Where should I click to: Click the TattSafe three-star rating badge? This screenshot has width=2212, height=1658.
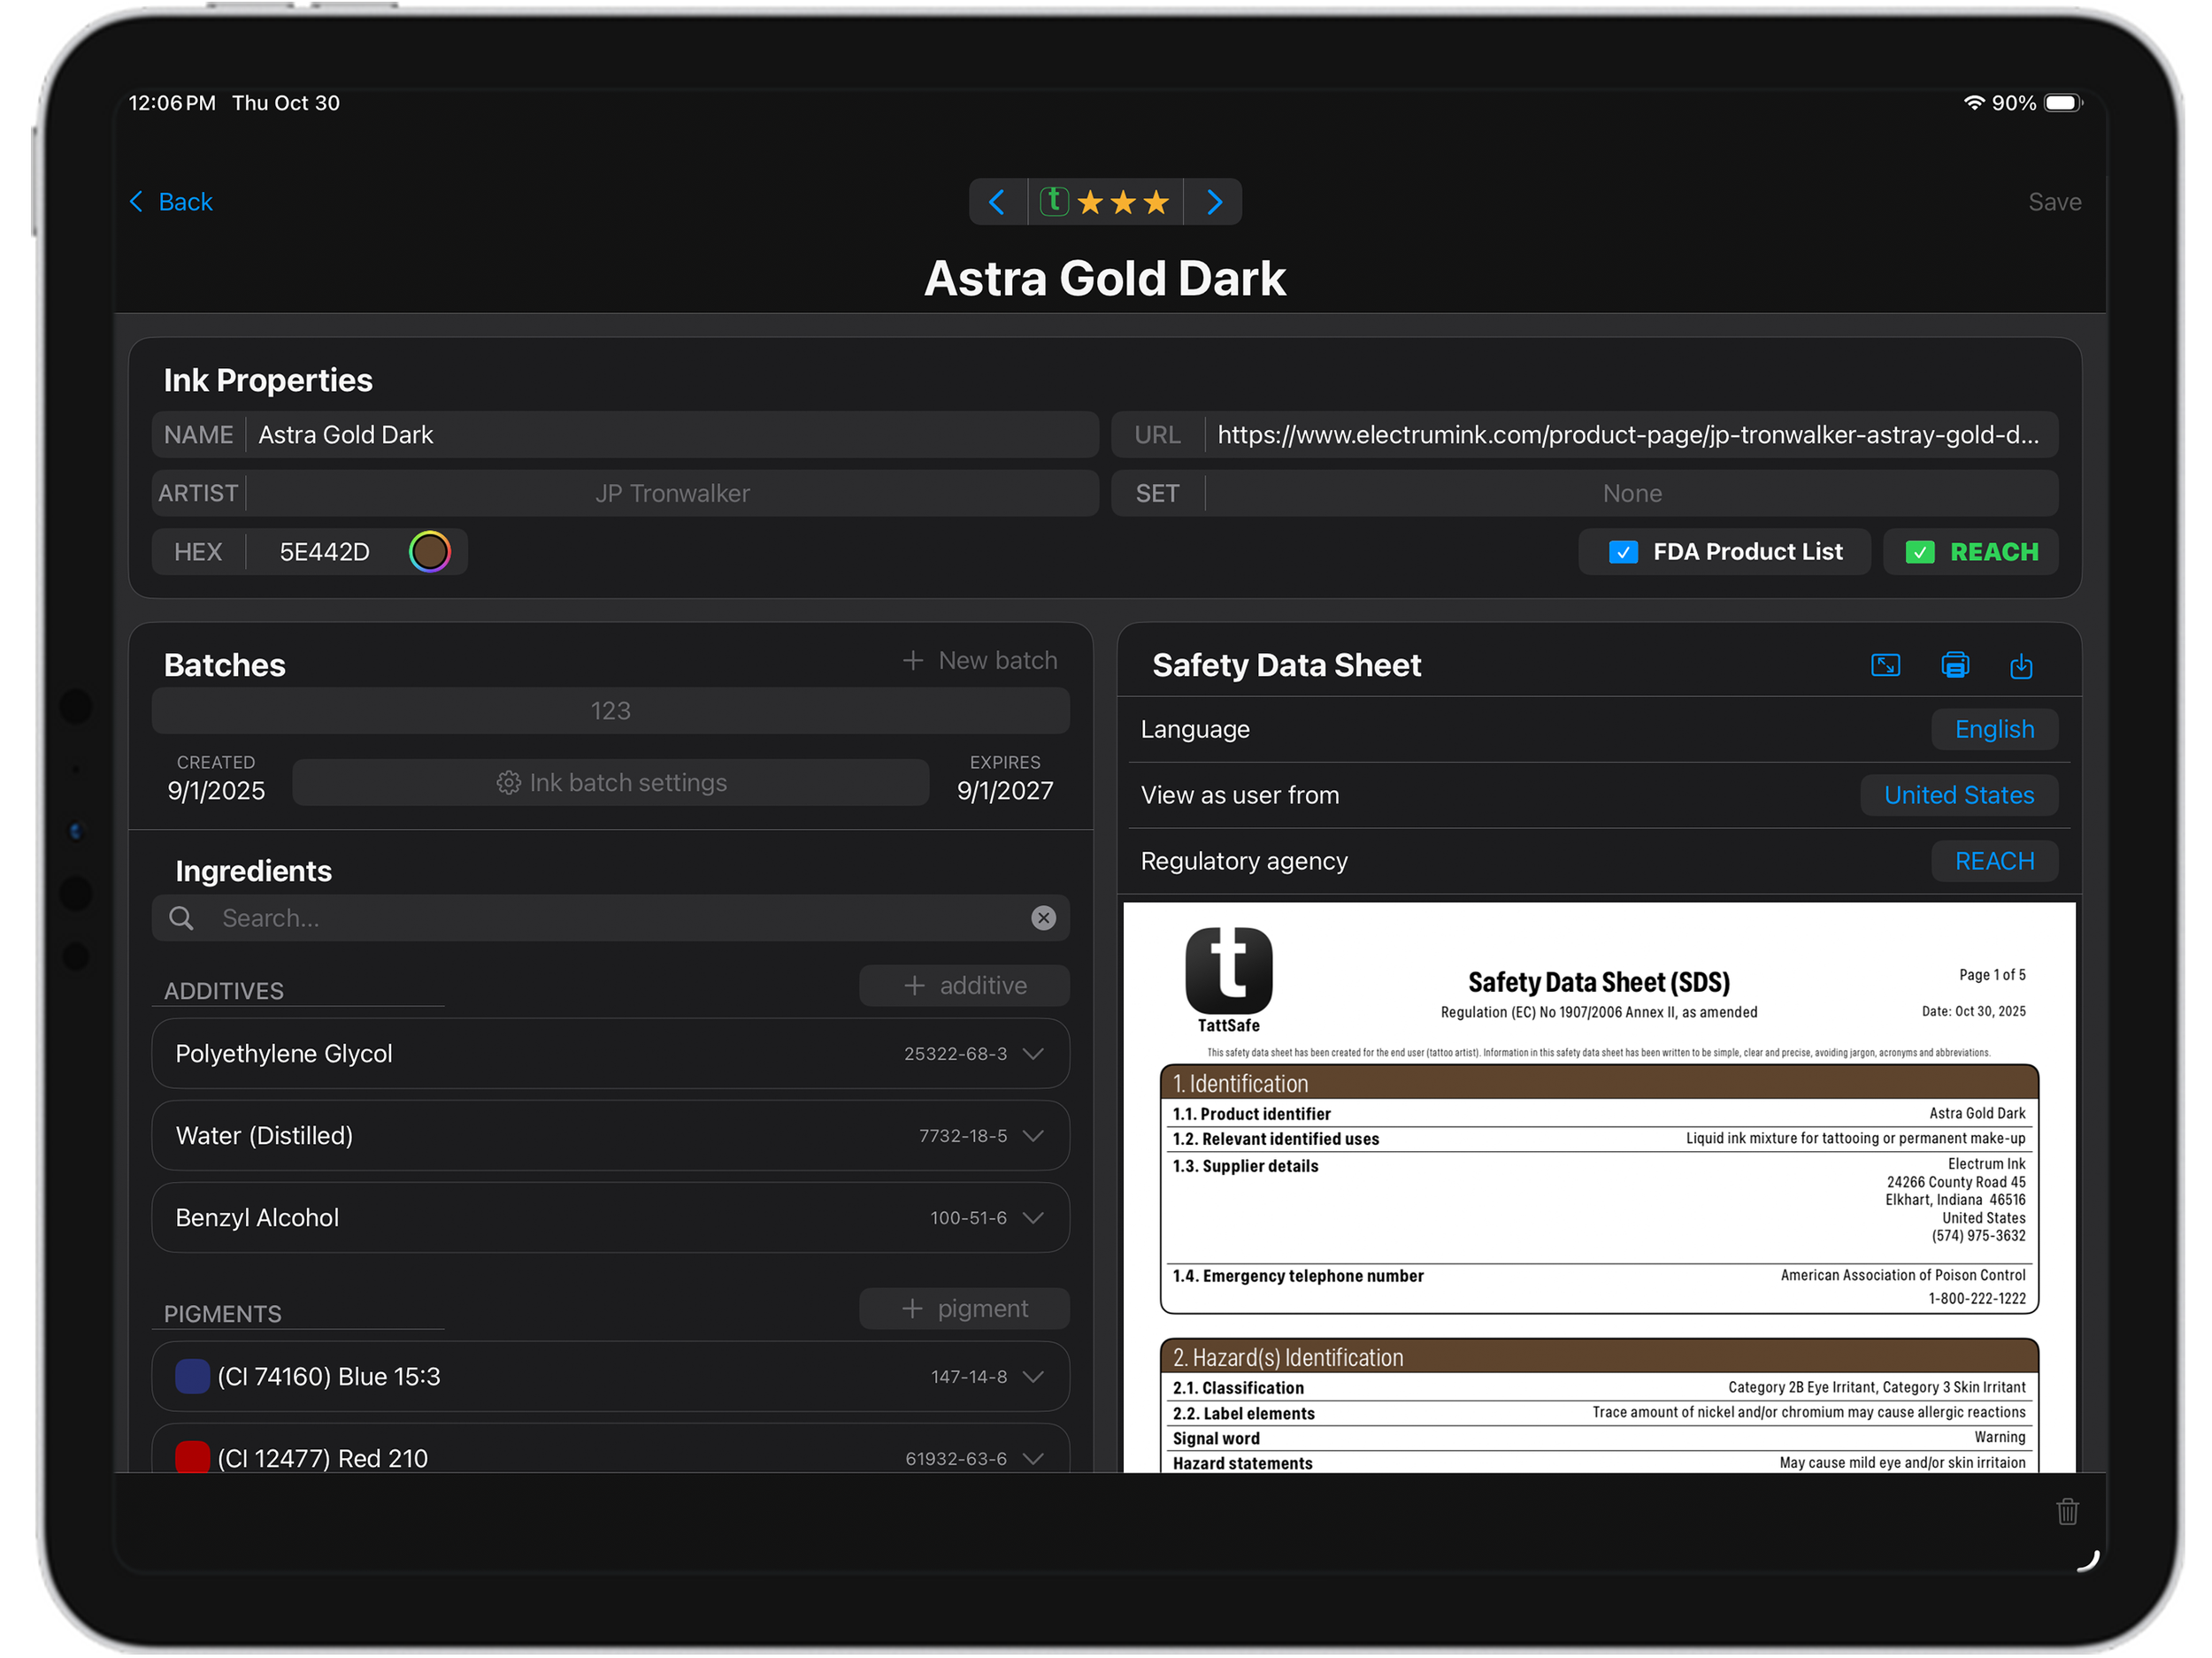(1105, 202)
